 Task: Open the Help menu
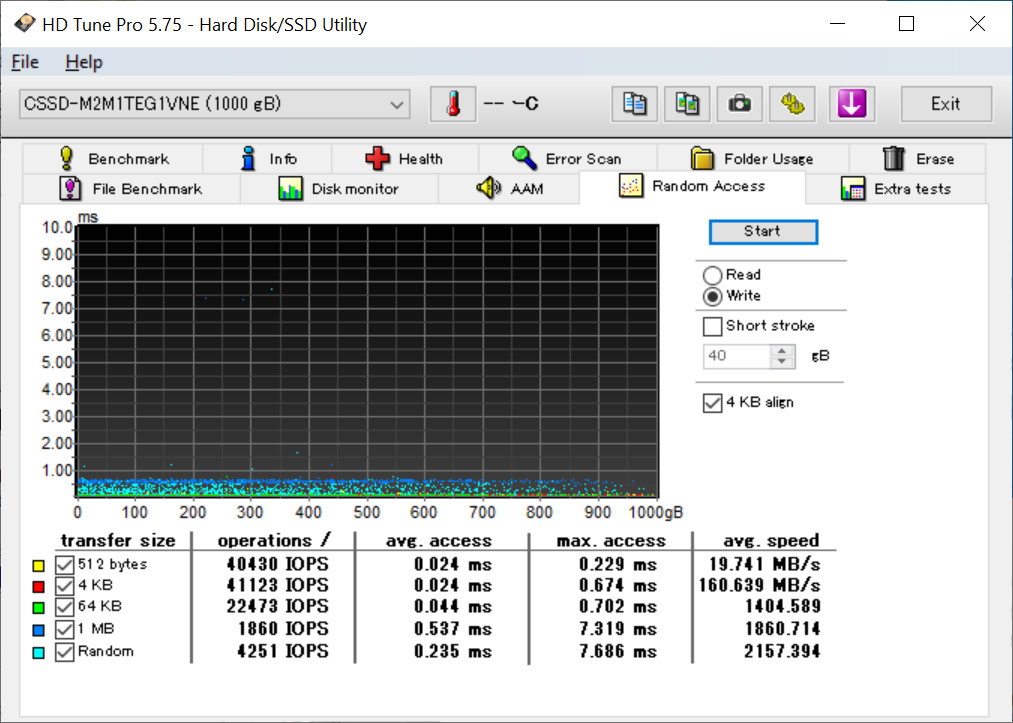coord(84,62)
